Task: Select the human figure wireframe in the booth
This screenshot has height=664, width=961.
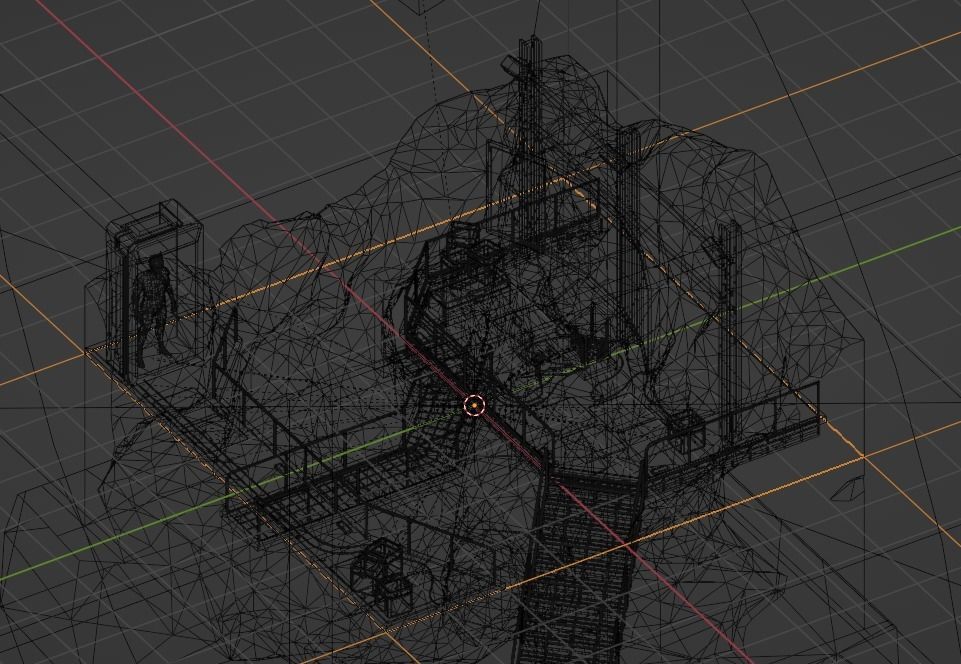Action: click(154, 311)
